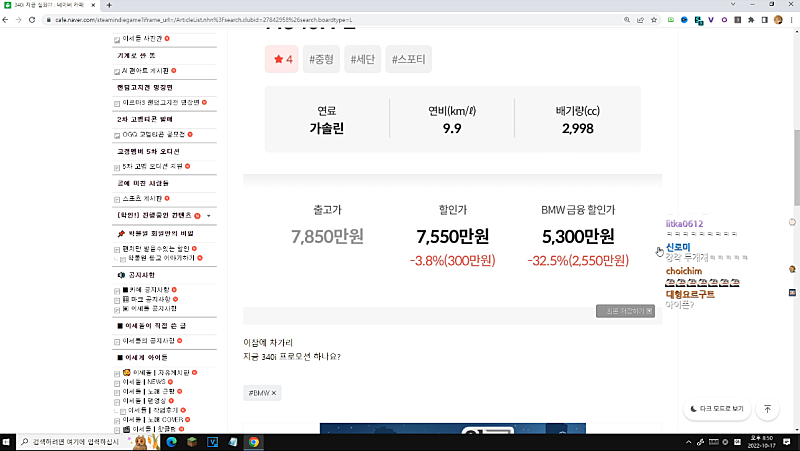Viewport: 800px width, 451px height.
Task: Jump to top with the up-arrow button
Action: [767, 409]
